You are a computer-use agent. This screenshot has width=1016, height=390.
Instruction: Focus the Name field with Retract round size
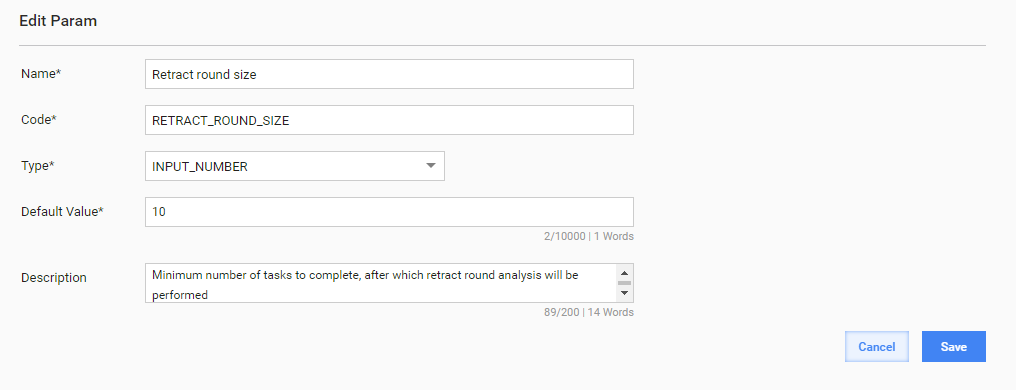pos(389,75)
